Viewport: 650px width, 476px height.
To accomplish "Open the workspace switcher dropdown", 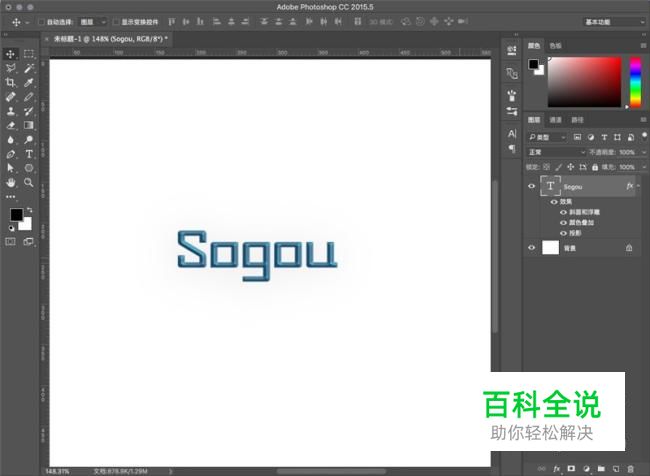I will pos(614,22).
